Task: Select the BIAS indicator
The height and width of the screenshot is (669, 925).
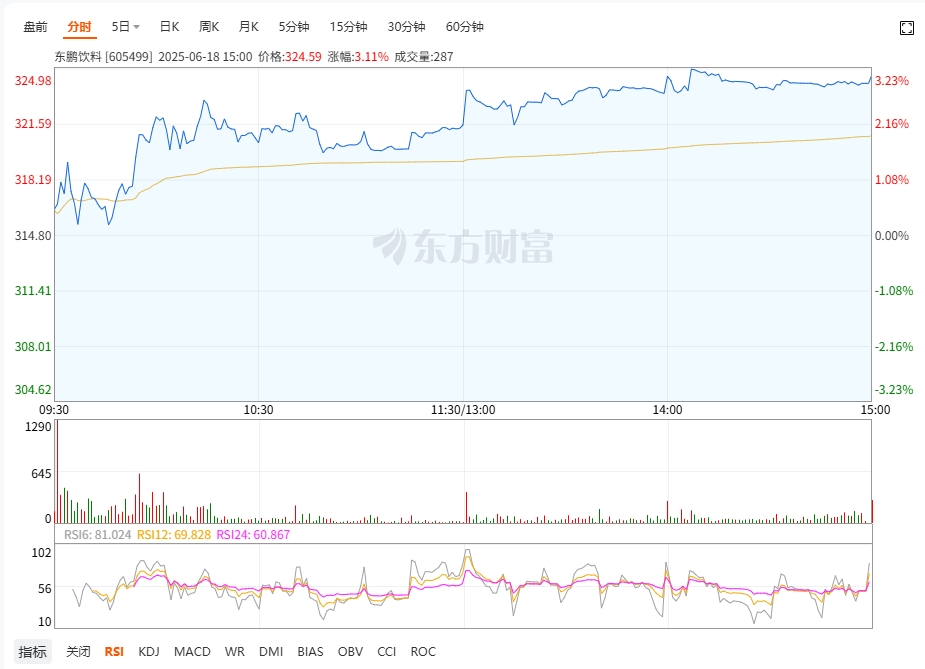Action: [310, 652]
